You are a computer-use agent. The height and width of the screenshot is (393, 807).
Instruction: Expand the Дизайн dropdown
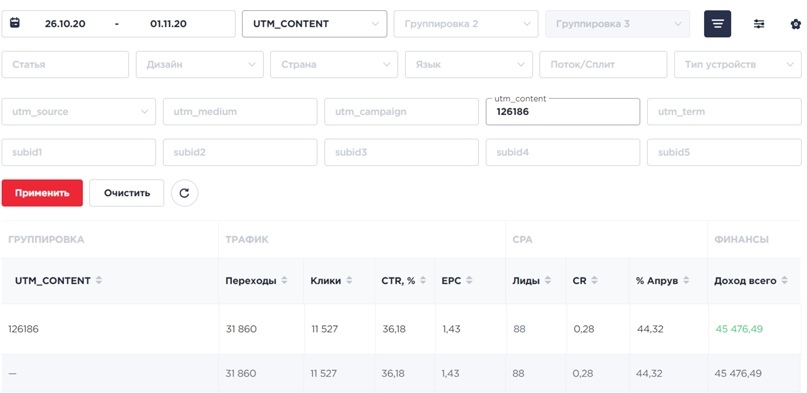(200, 64)
